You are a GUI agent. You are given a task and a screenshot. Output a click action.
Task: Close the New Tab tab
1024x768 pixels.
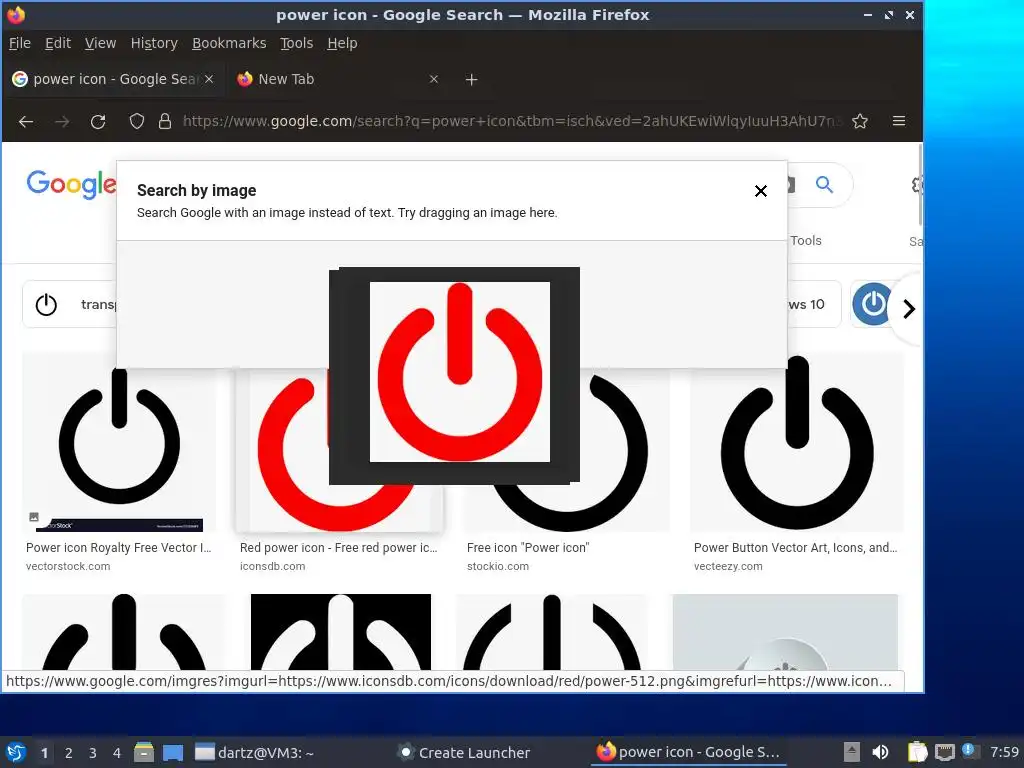[x=434, y=79]
